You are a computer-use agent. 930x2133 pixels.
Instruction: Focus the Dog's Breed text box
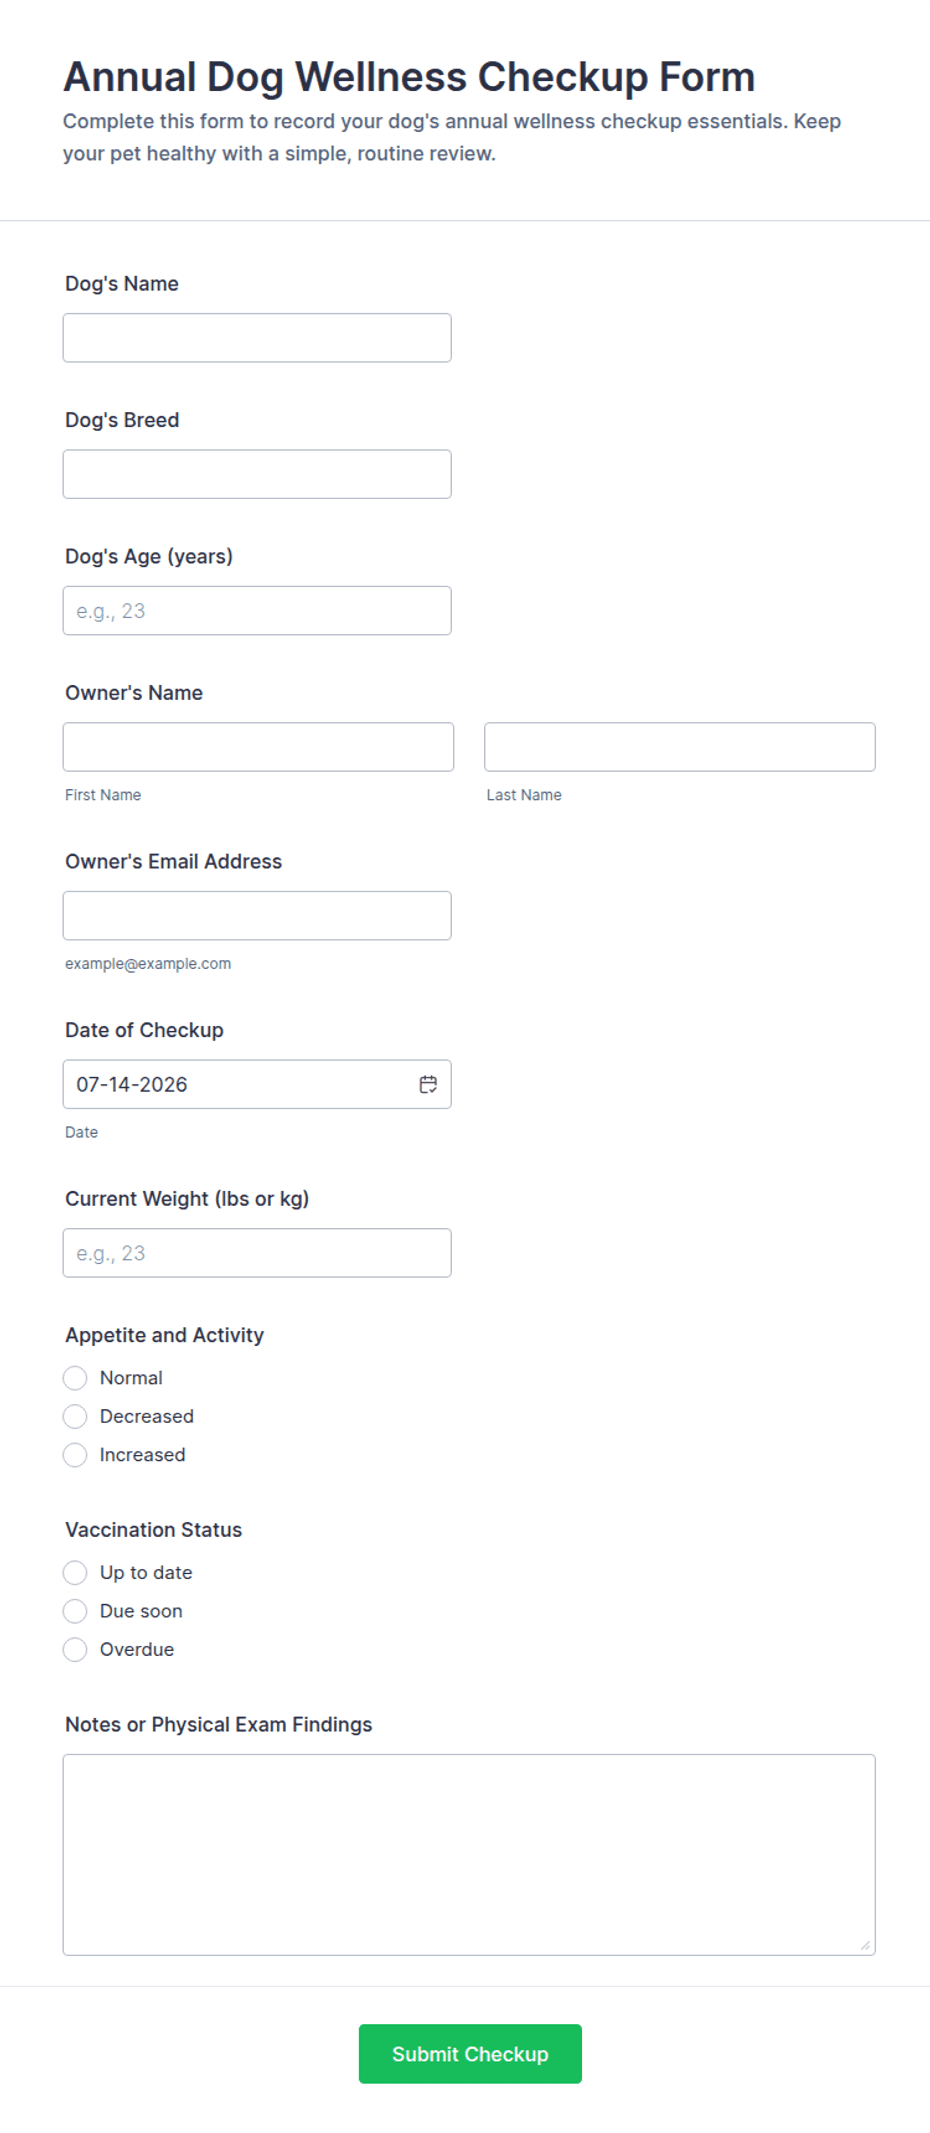pos(257,474)
